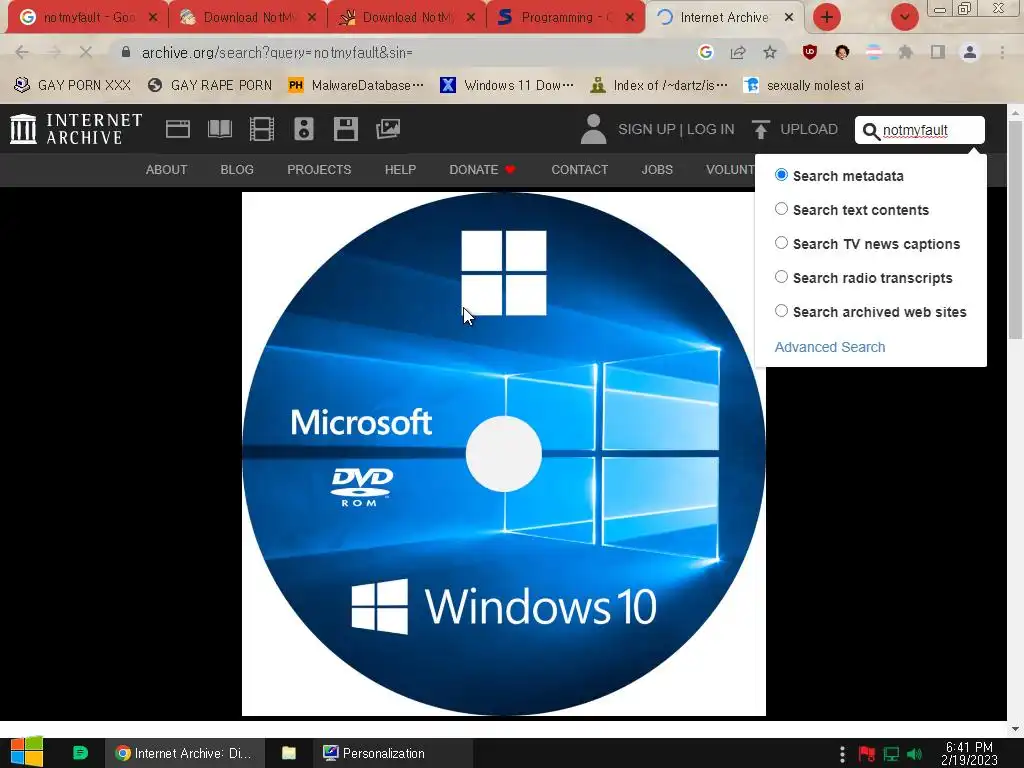Image resolution: width=1024 pixels, height=768 pixels.
Task: Click the magnifying glass search icon
Action: [871, 131]
